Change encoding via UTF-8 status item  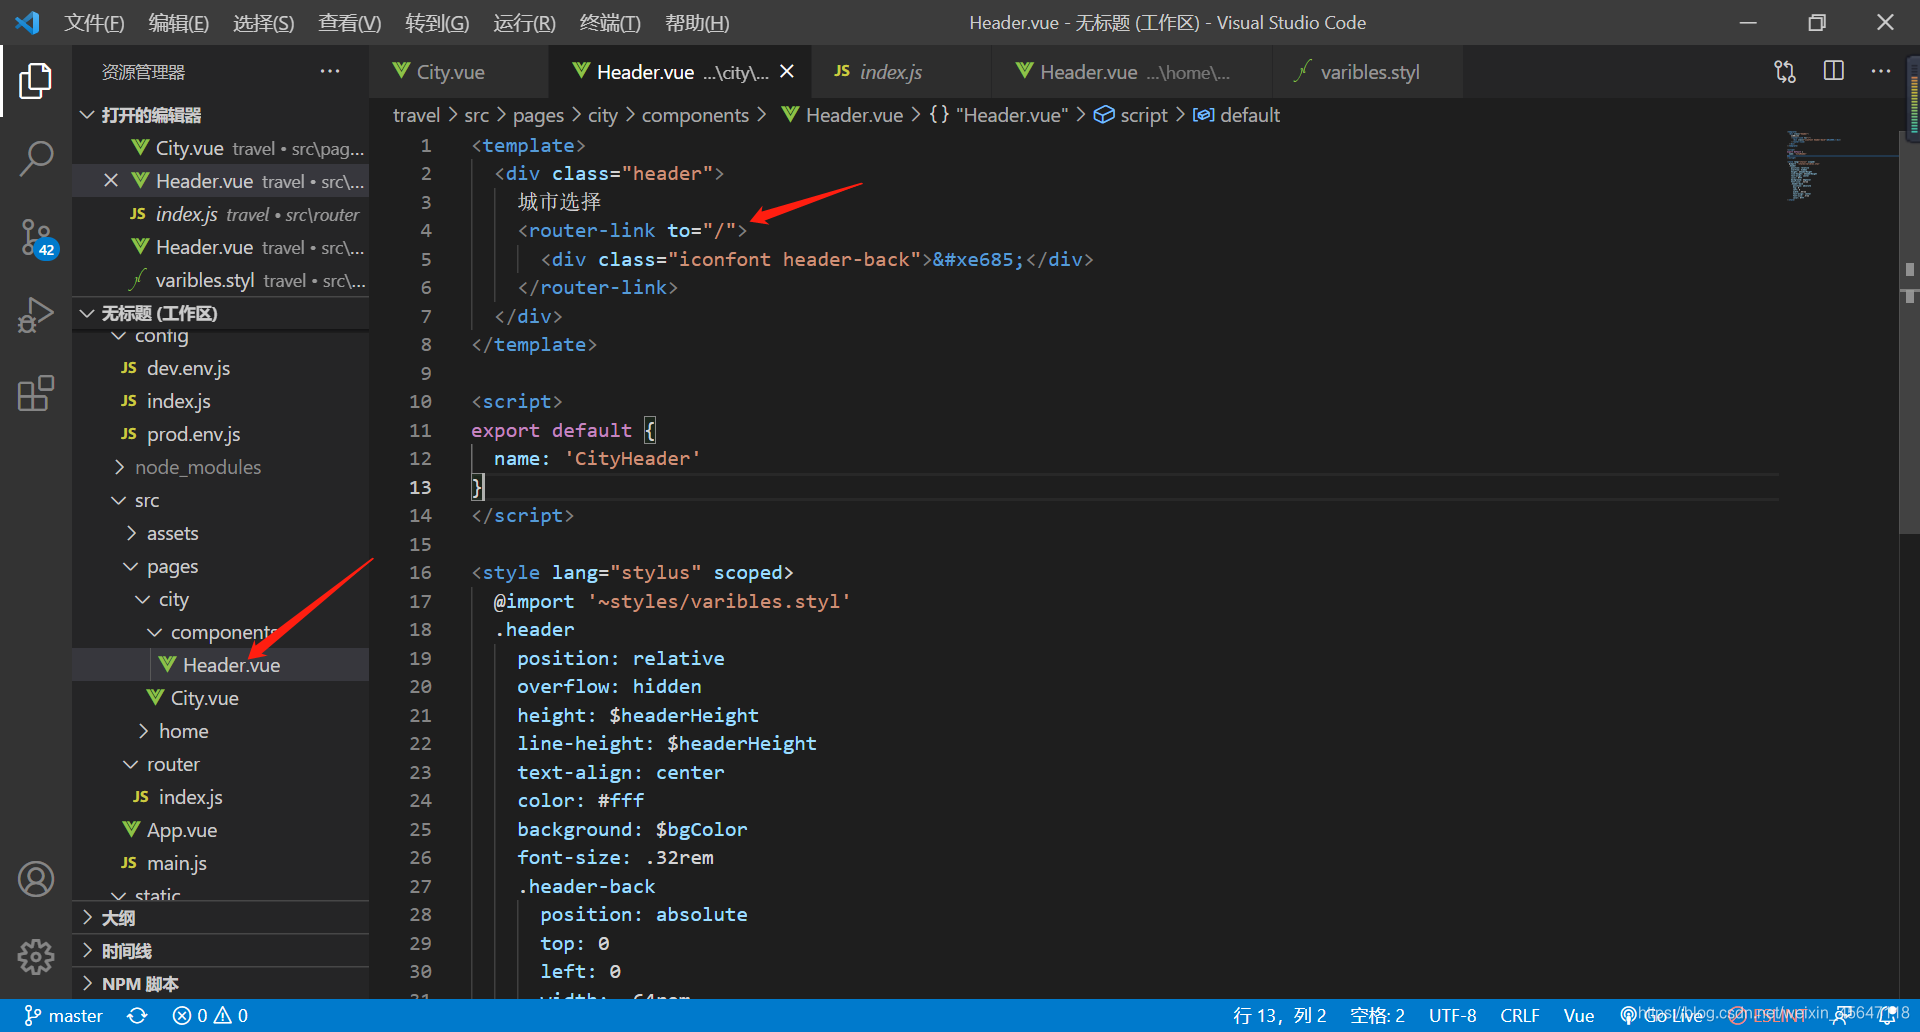pyautogui.click(x=1452, y=1016)
